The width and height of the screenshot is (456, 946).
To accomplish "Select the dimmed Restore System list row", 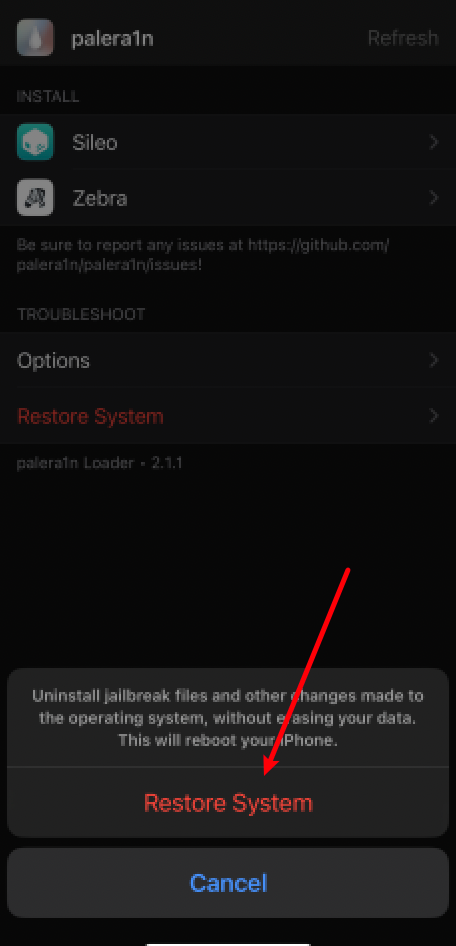I will click(228, 416).
